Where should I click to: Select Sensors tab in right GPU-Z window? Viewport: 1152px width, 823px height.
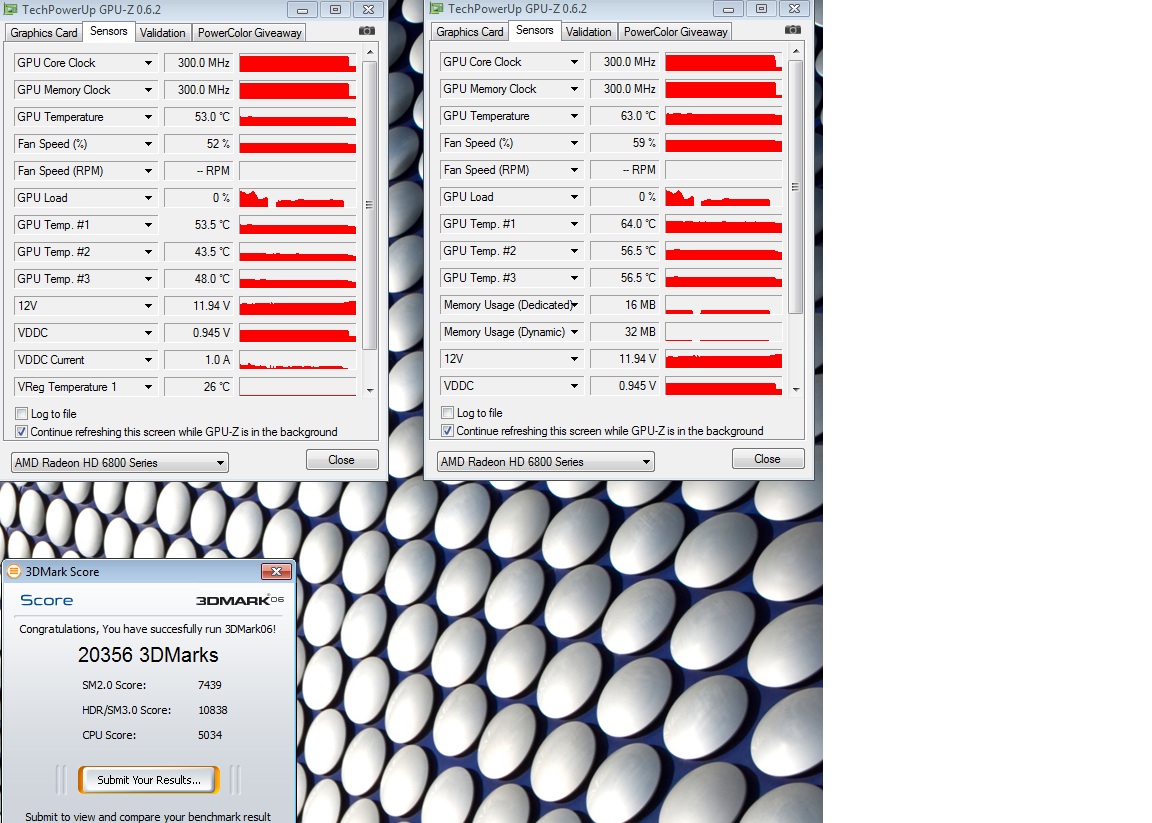535,31
